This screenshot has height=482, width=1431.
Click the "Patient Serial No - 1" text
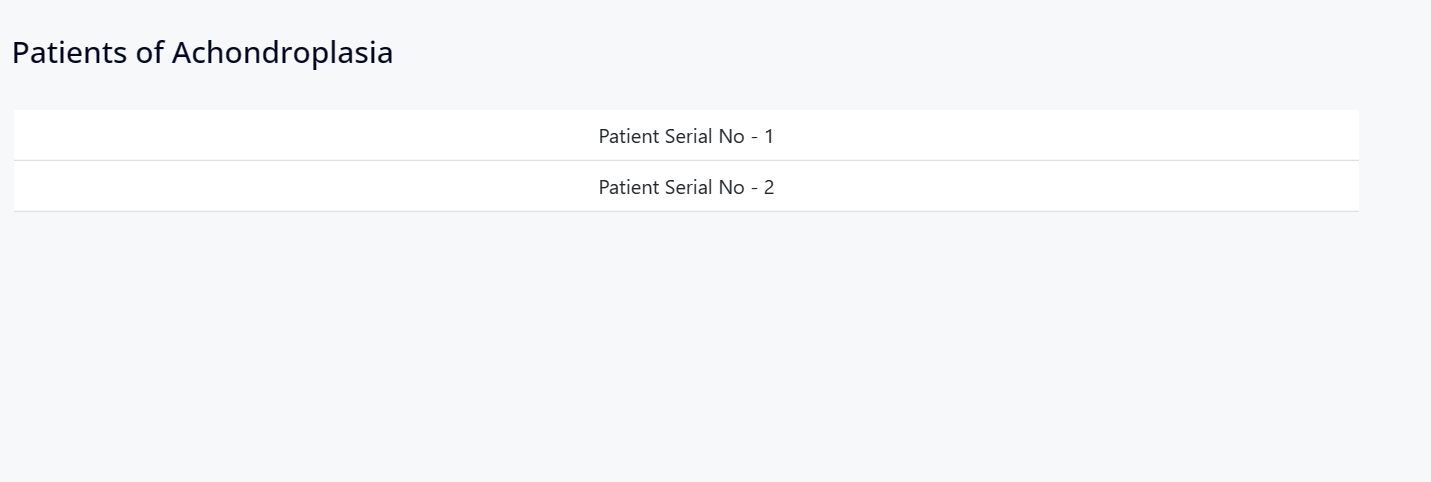click(x=686, y=136)
